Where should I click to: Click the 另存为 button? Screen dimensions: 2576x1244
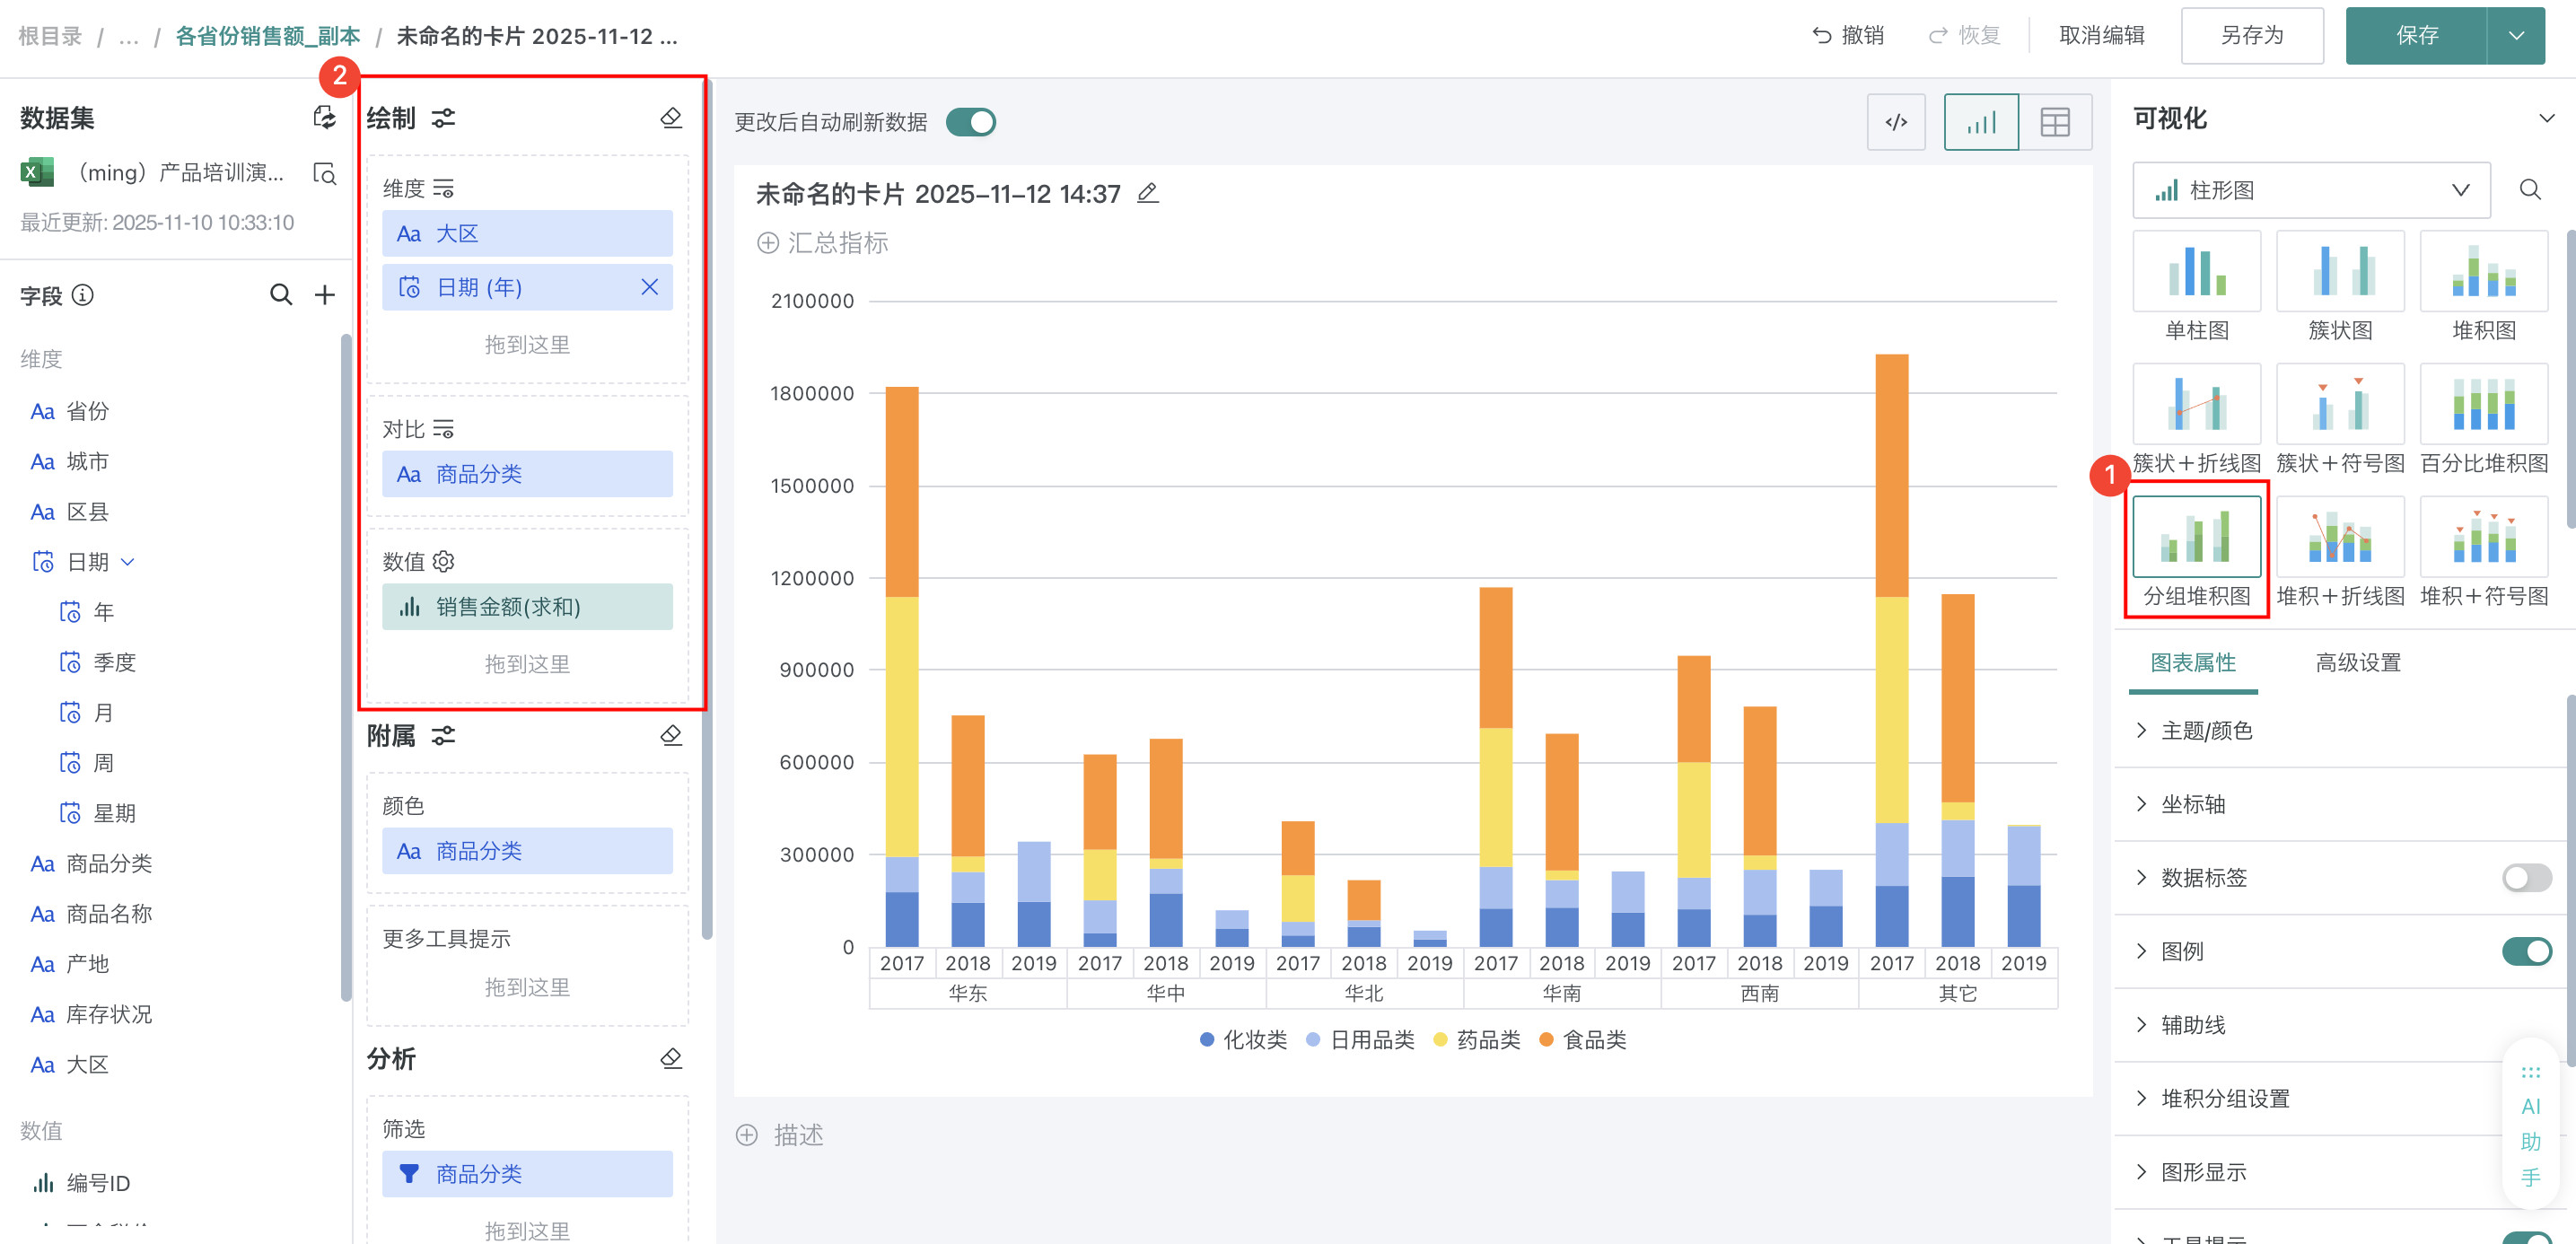[2251, 36]
